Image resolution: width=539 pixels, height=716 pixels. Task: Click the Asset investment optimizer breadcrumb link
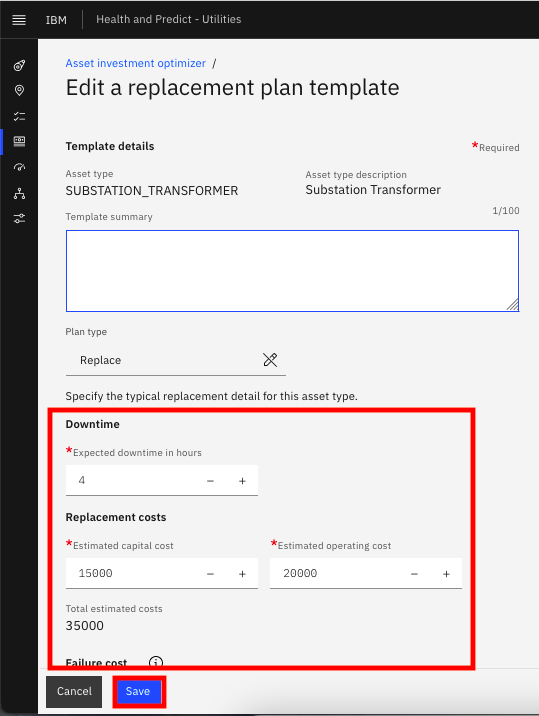click(x=136, y=63)
